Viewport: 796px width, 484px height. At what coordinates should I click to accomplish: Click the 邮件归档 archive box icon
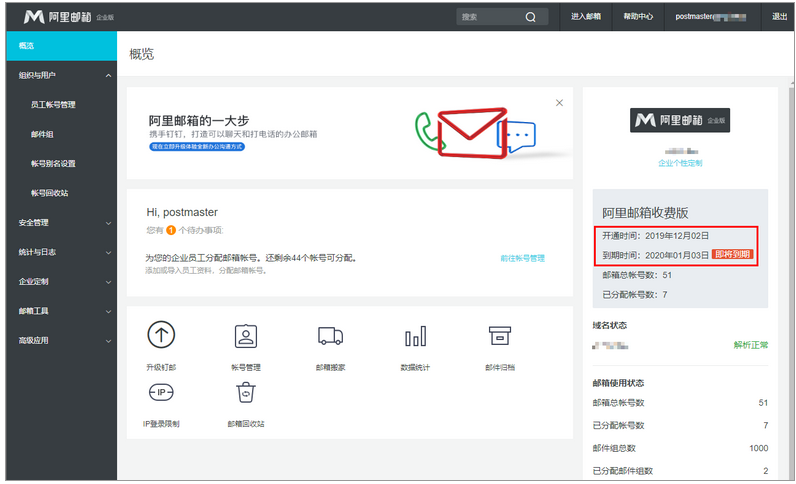click(x=500, y=336)
